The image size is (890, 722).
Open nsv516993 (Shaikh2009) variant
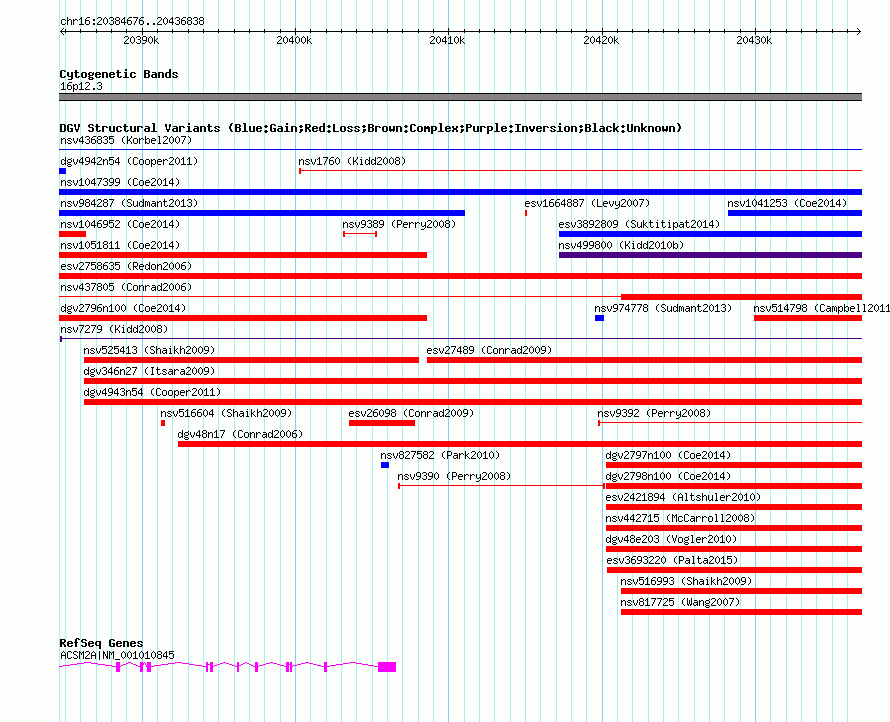[686, 581]
